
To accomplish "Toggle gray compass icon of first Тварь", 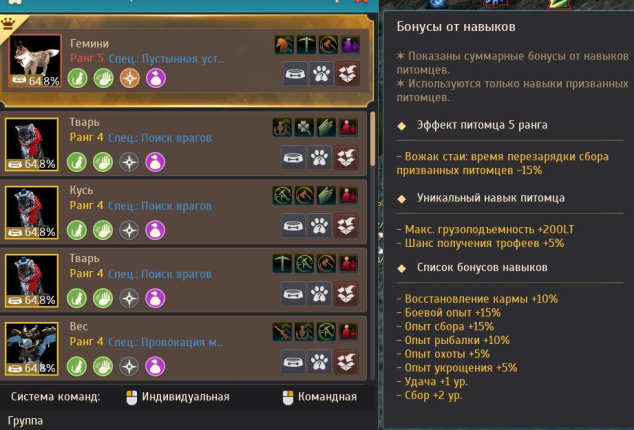I will 129,162.
